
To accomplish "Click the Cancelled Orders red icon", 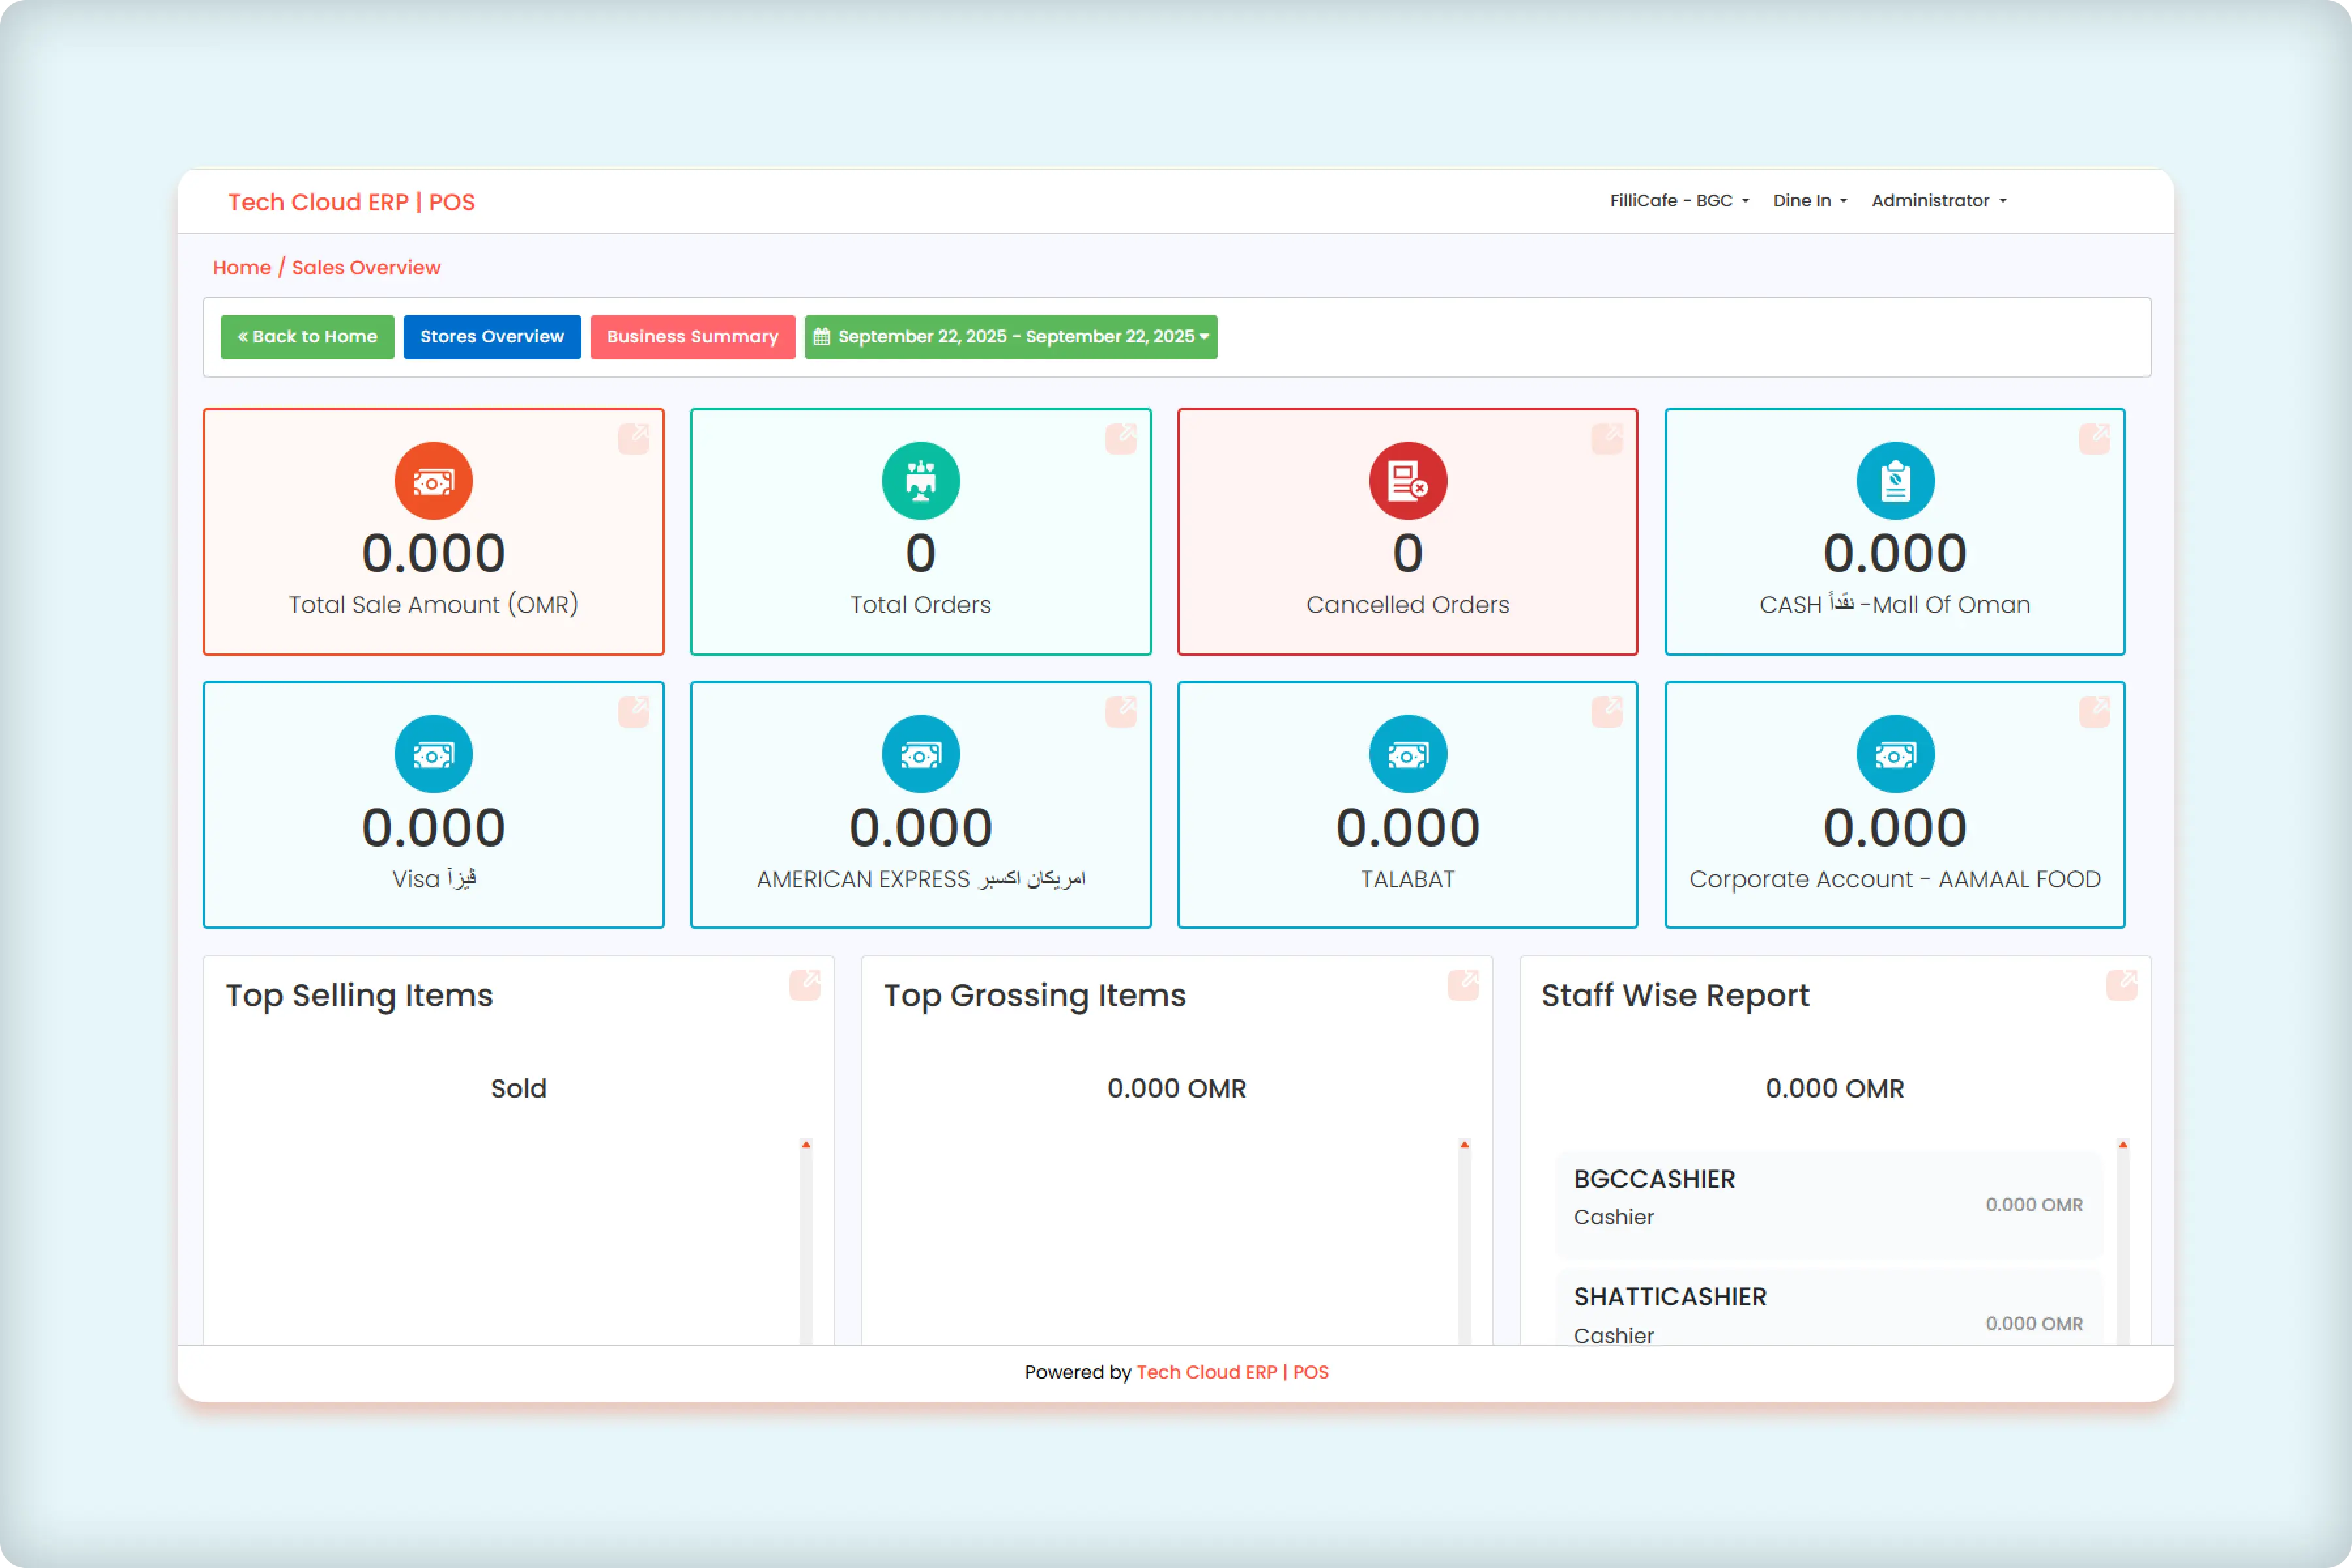I will pos(1407,481).
